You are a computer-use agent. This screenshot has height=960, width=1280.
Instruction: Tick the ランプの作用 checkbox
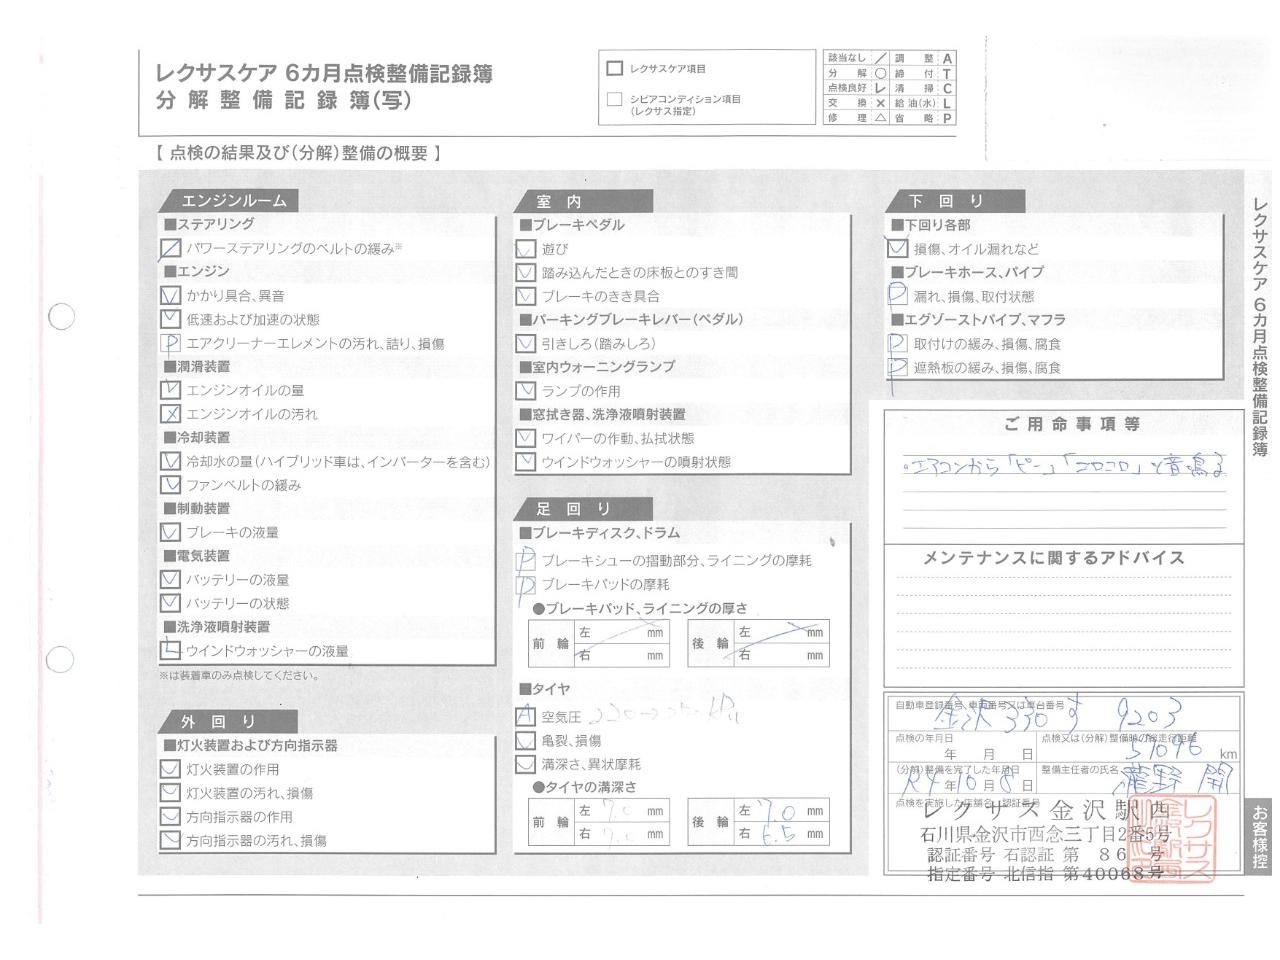tap(526, 391)
